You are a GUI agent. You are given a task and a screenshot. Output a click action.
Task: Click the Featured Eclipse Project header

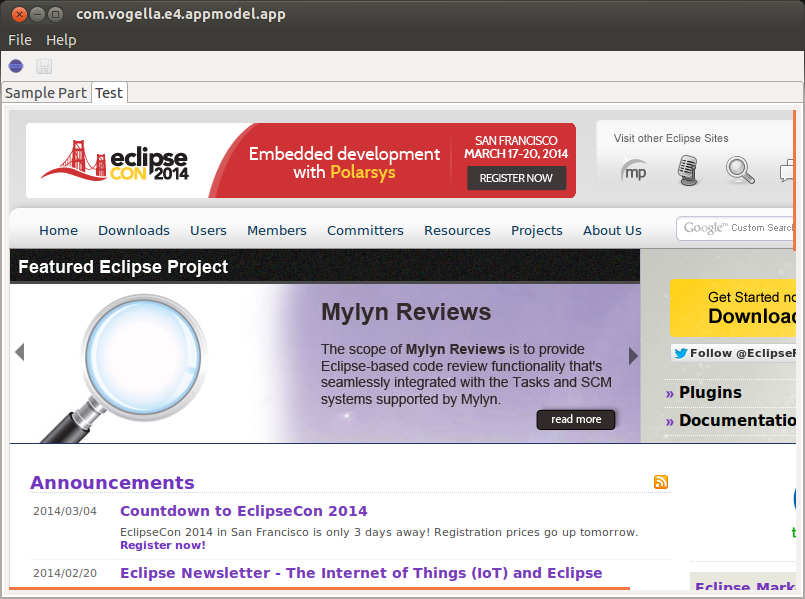pyautogui.click(x=123, y=267)
